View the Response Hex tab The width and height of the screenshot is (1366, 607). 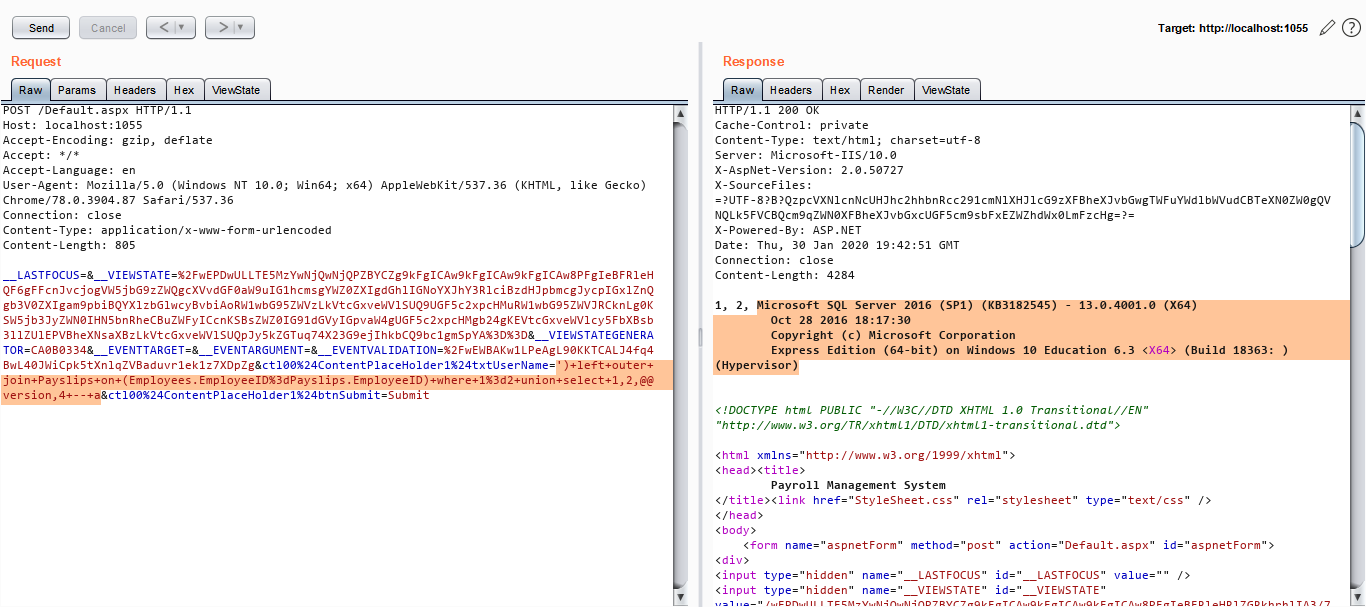pos(840,90)
